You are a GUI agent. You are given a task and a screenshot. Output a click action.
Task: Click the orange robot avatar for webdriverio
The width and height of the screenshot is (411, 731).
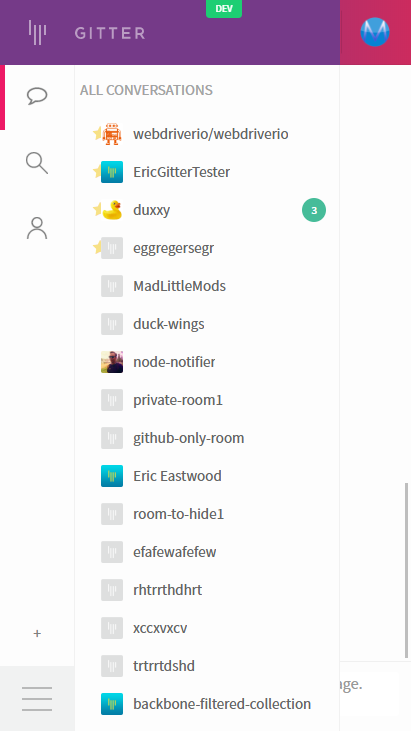coord(112,134)
